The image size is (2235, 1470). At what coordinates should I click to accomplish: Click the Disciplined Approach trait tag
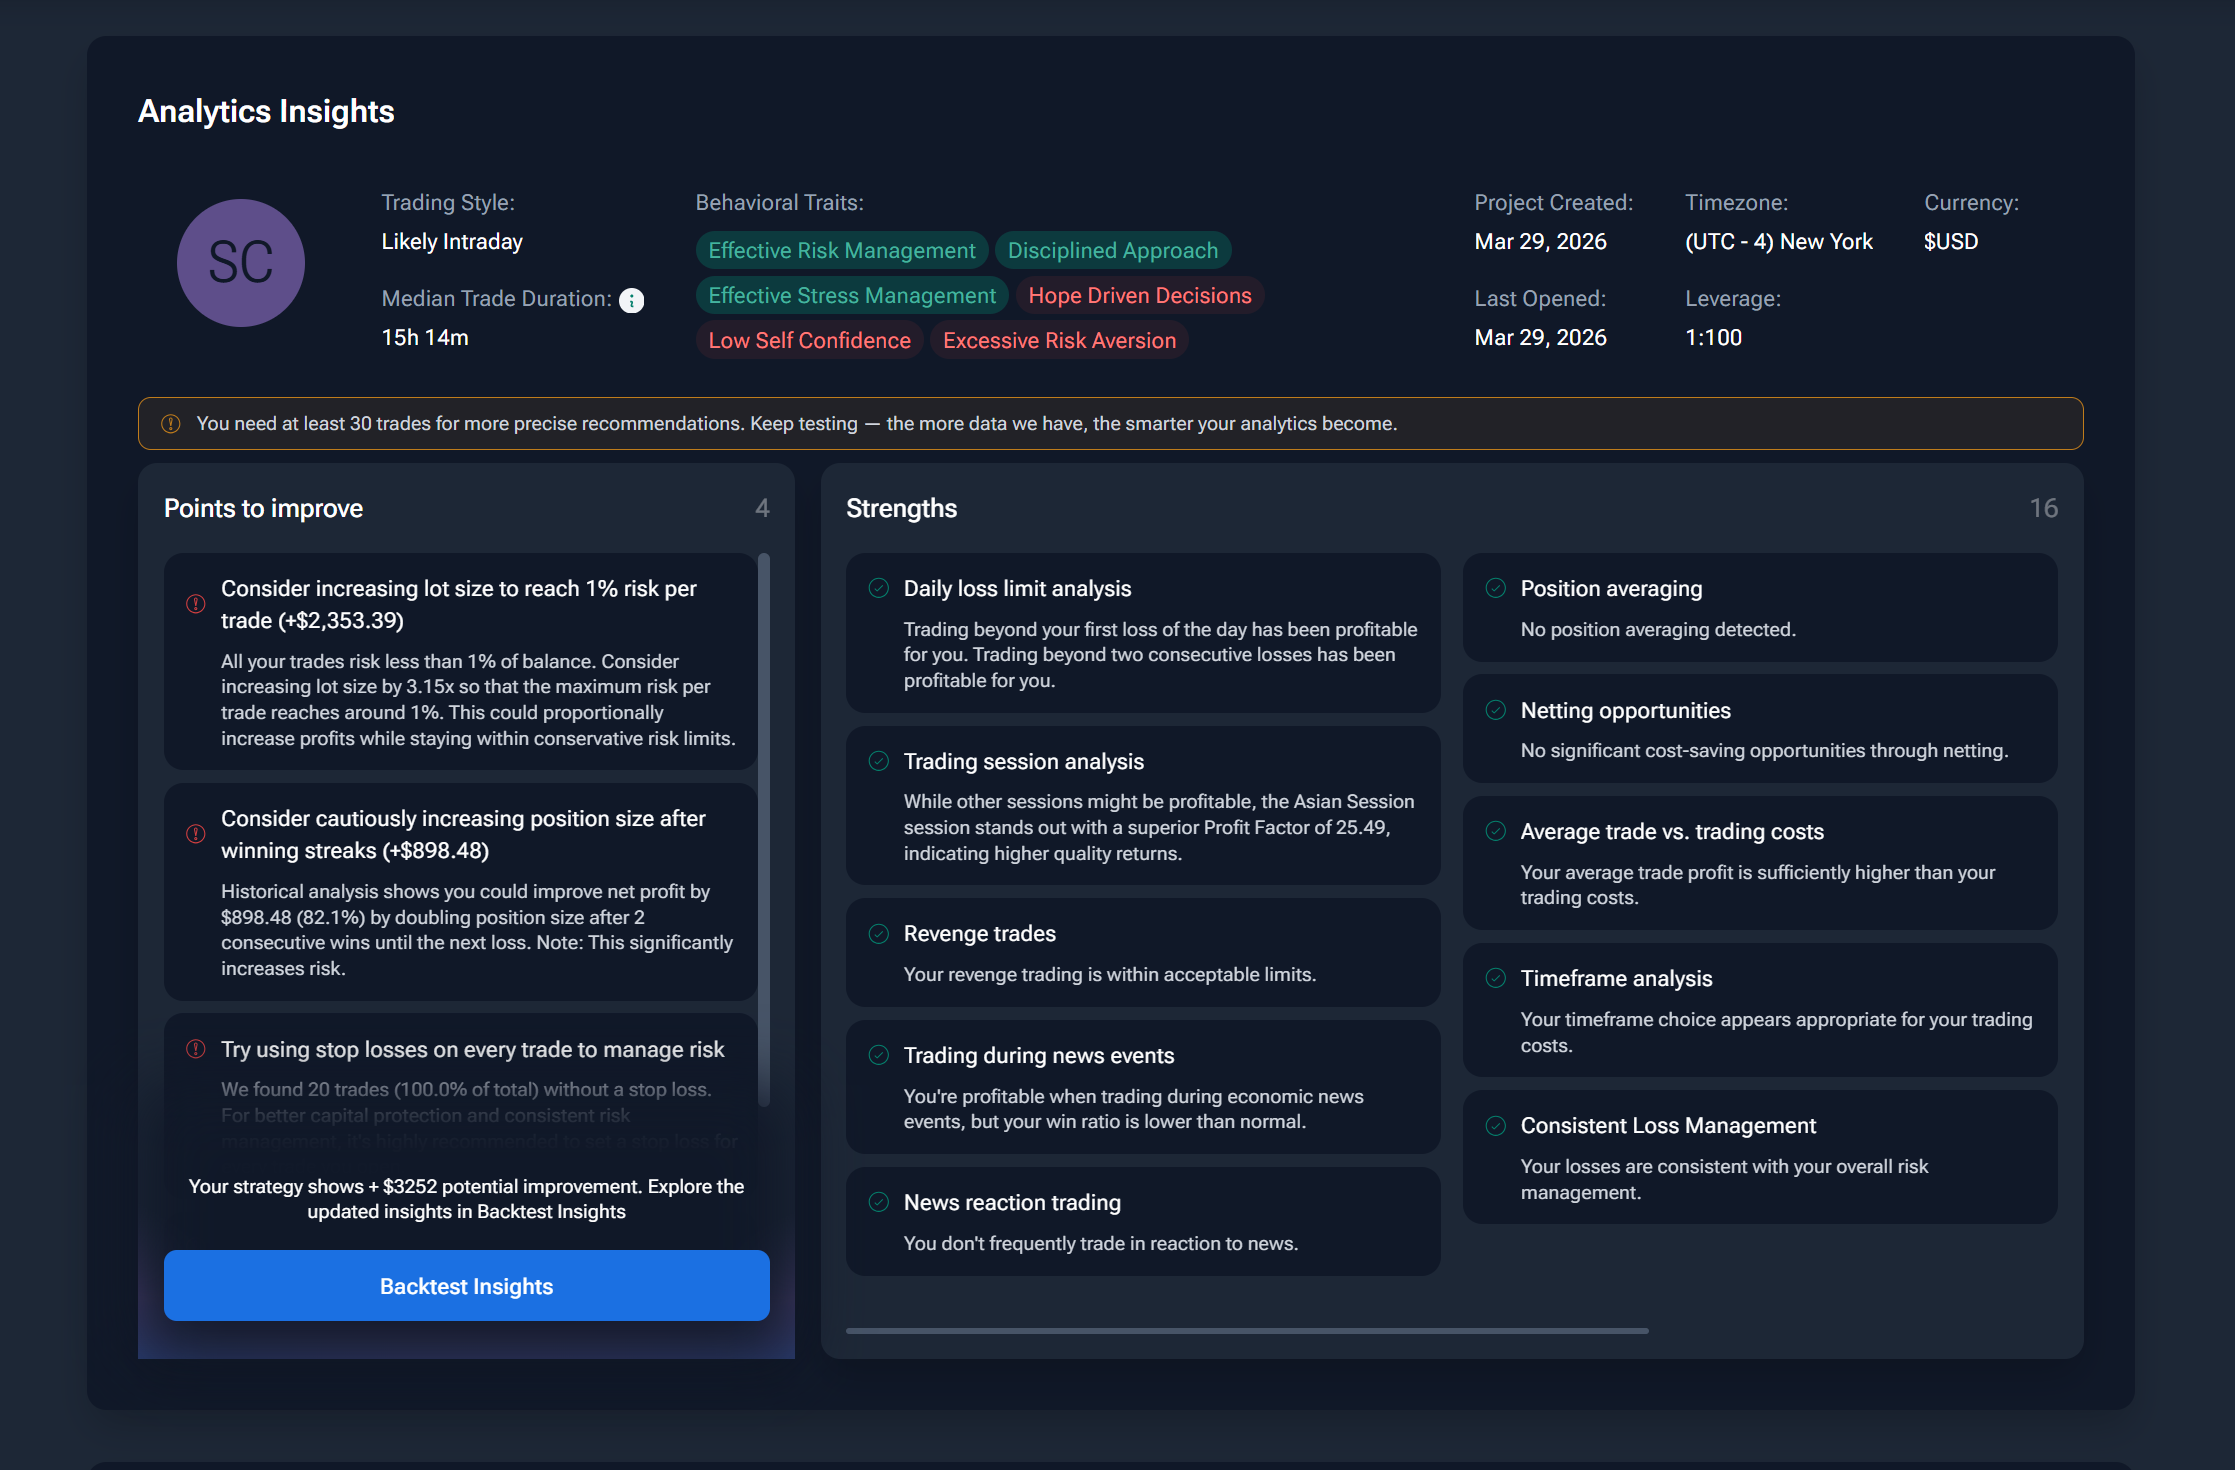tap(1113, 250)
